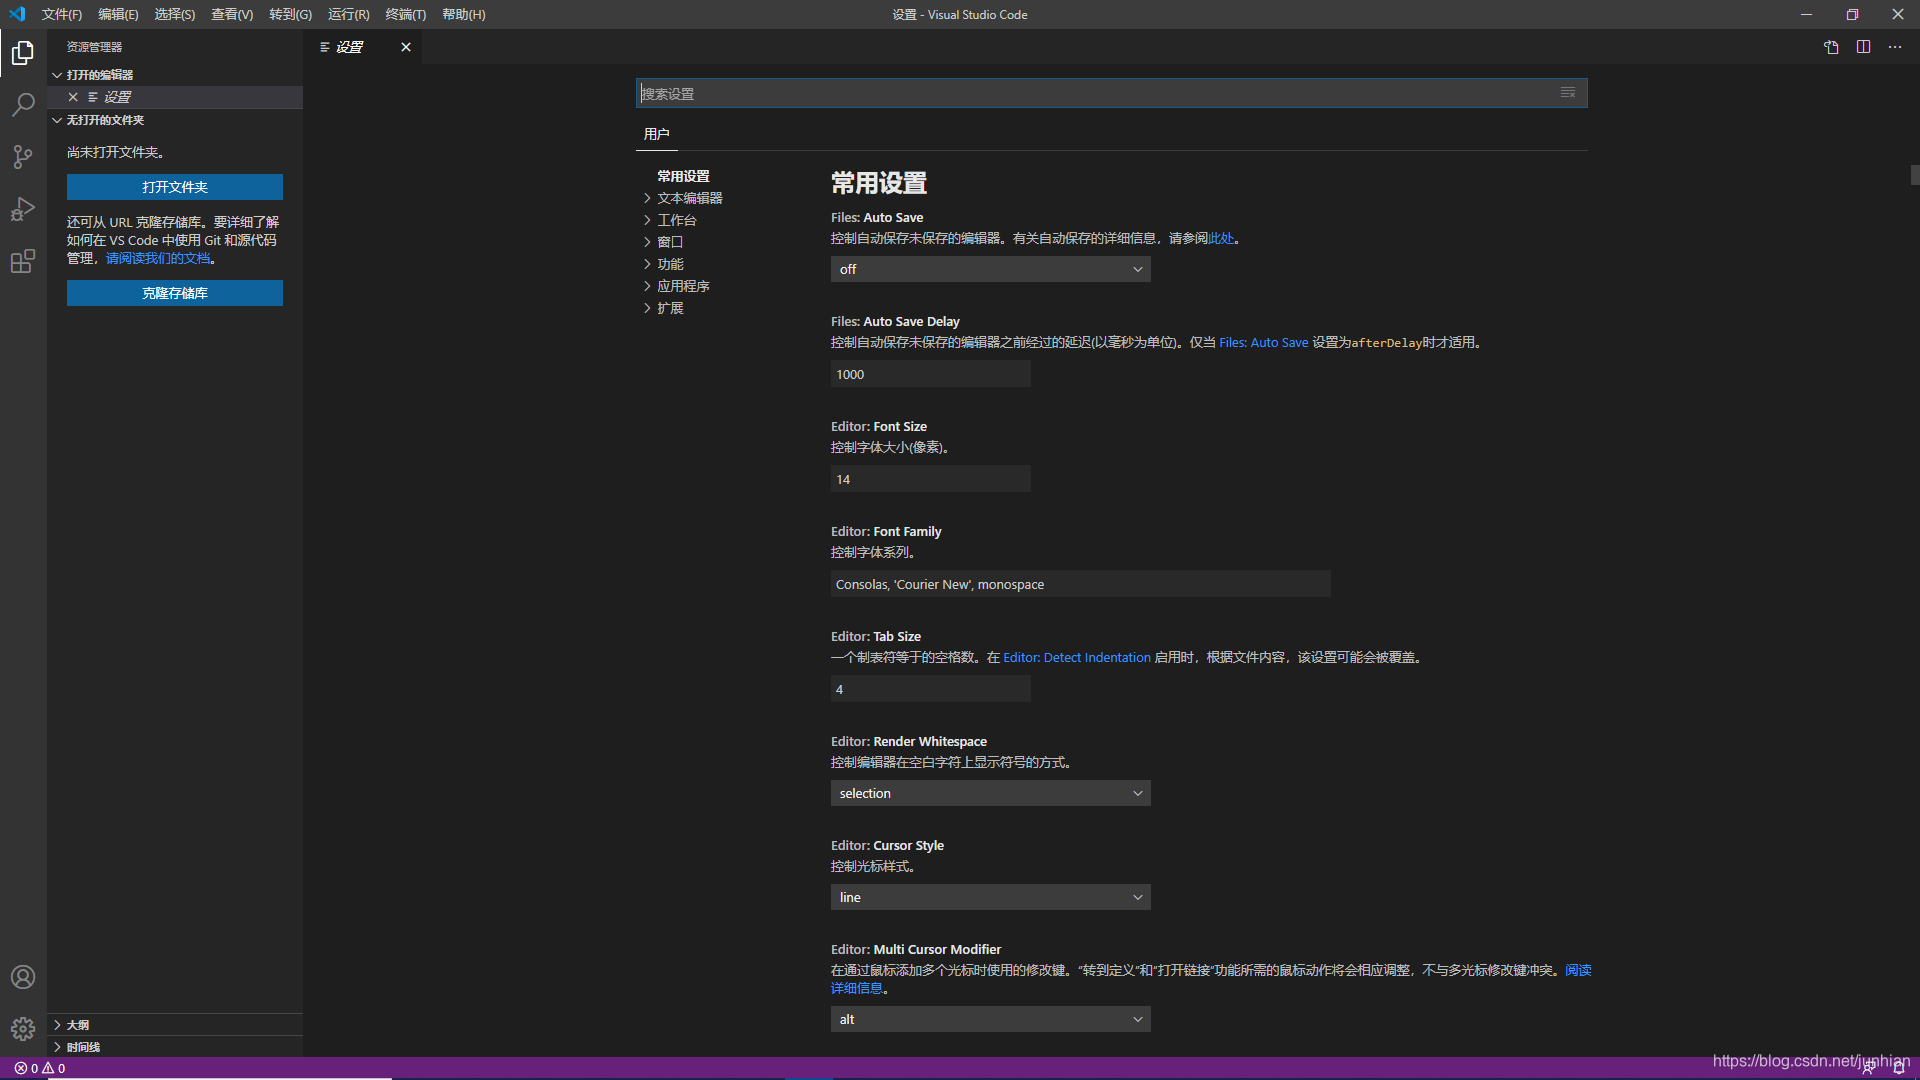Open the 编辑(E) menu
Screen dimensions: 1920x1080
tap(118, 14)
